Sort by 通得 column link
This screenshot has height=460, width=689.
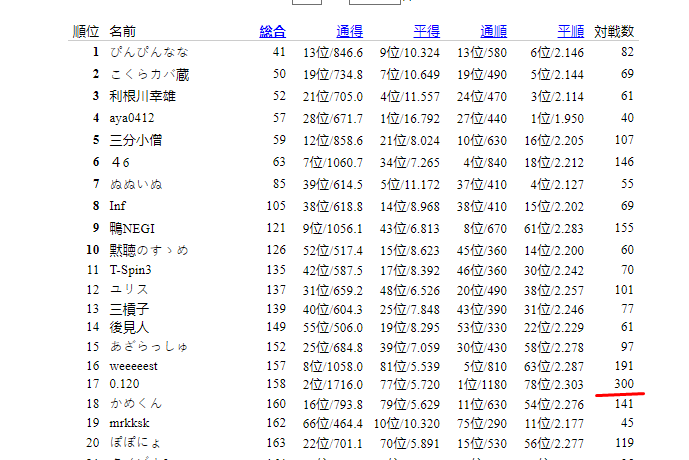(x=349, y=32)
